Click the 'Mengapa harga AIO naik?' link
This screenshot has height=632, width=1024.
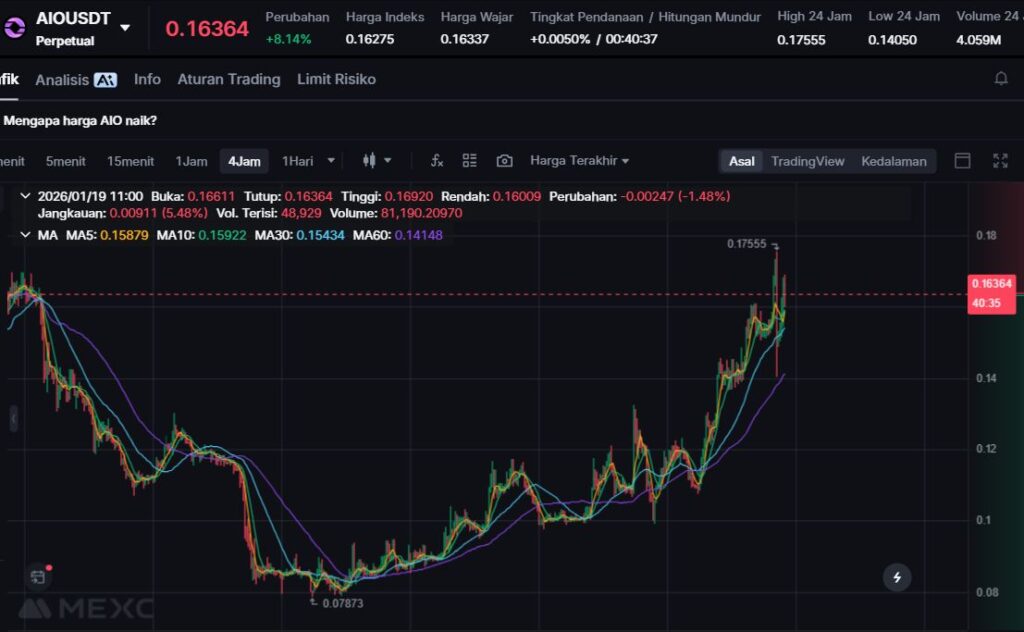tap(80, 121)
